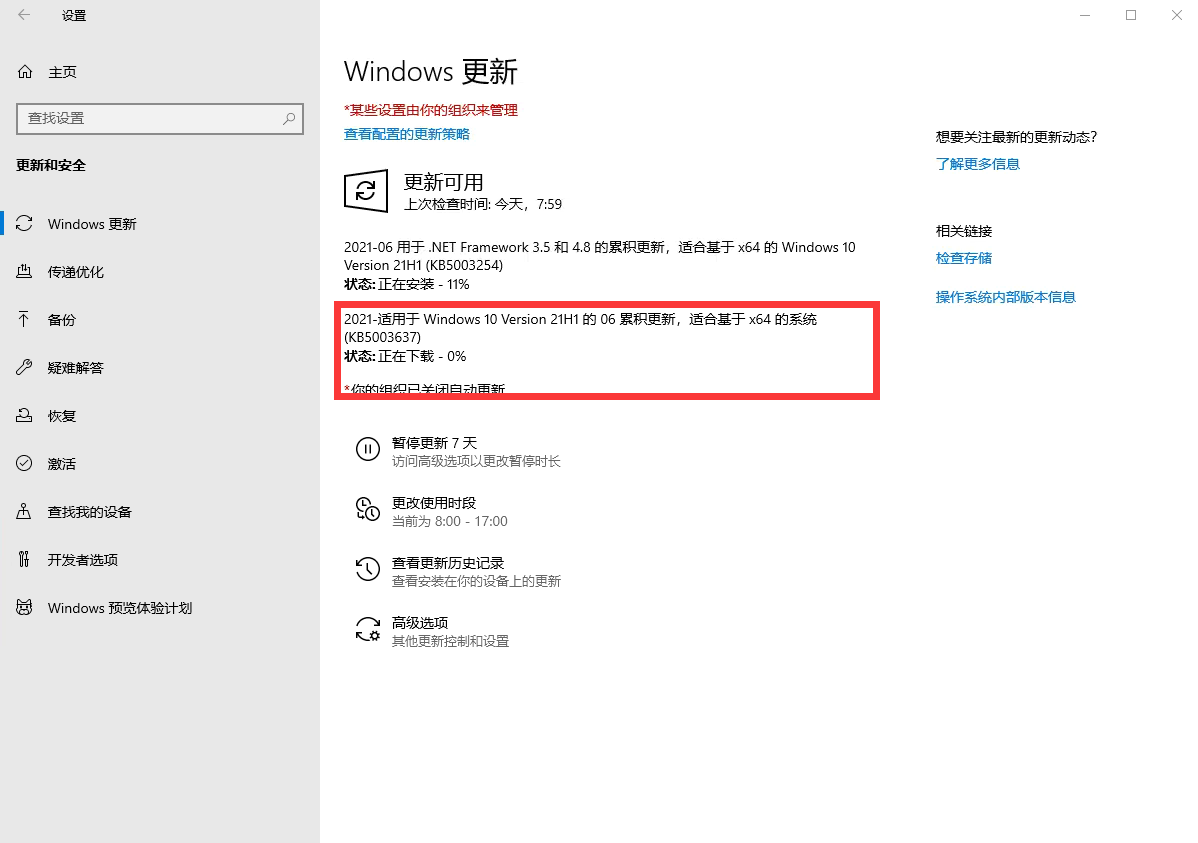The width and height of the screenshot is (1198, 843).
Task: Open 检查存储 under 相关链接
Action: point(963,257)
